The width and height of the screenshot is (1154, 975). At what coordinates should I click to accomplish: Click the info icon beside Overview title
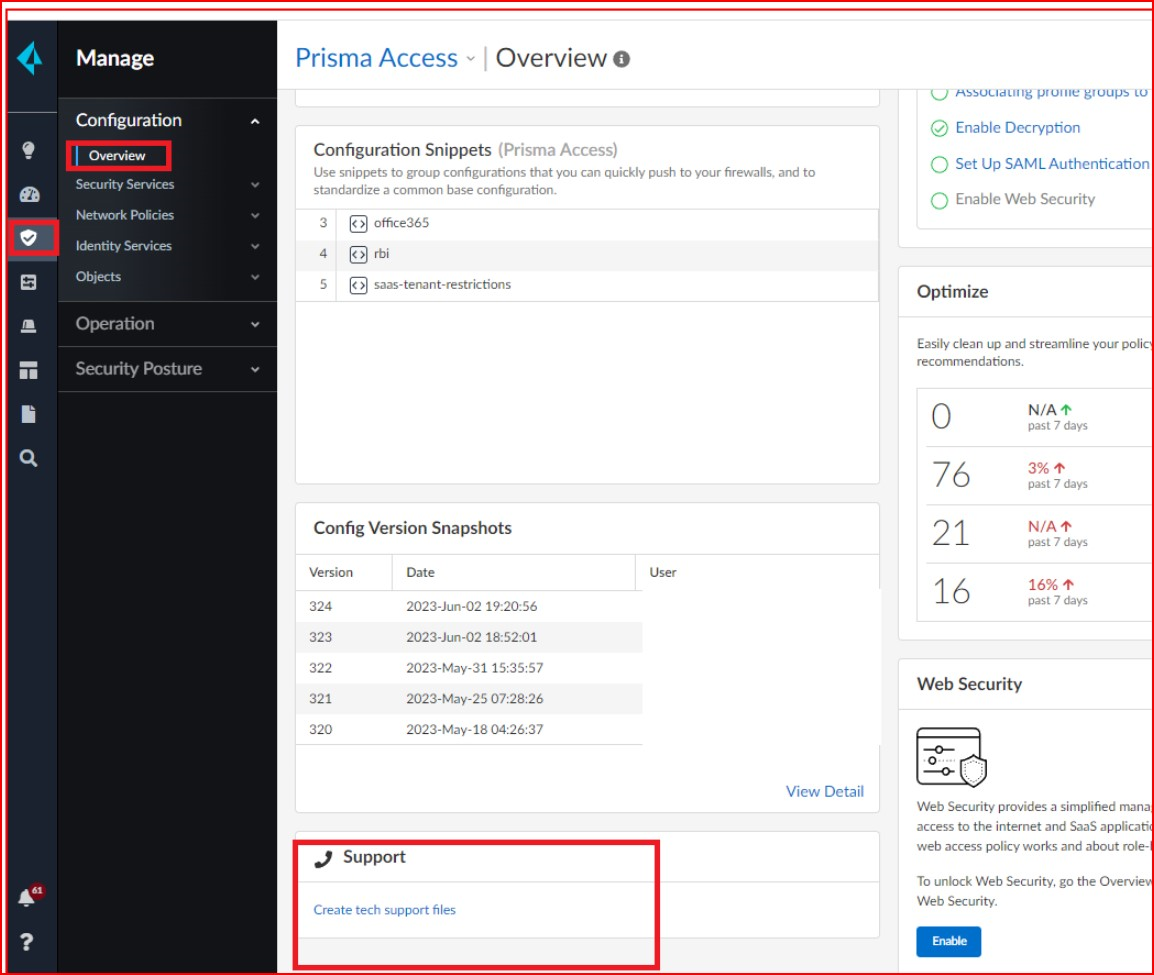coord(621,59)
